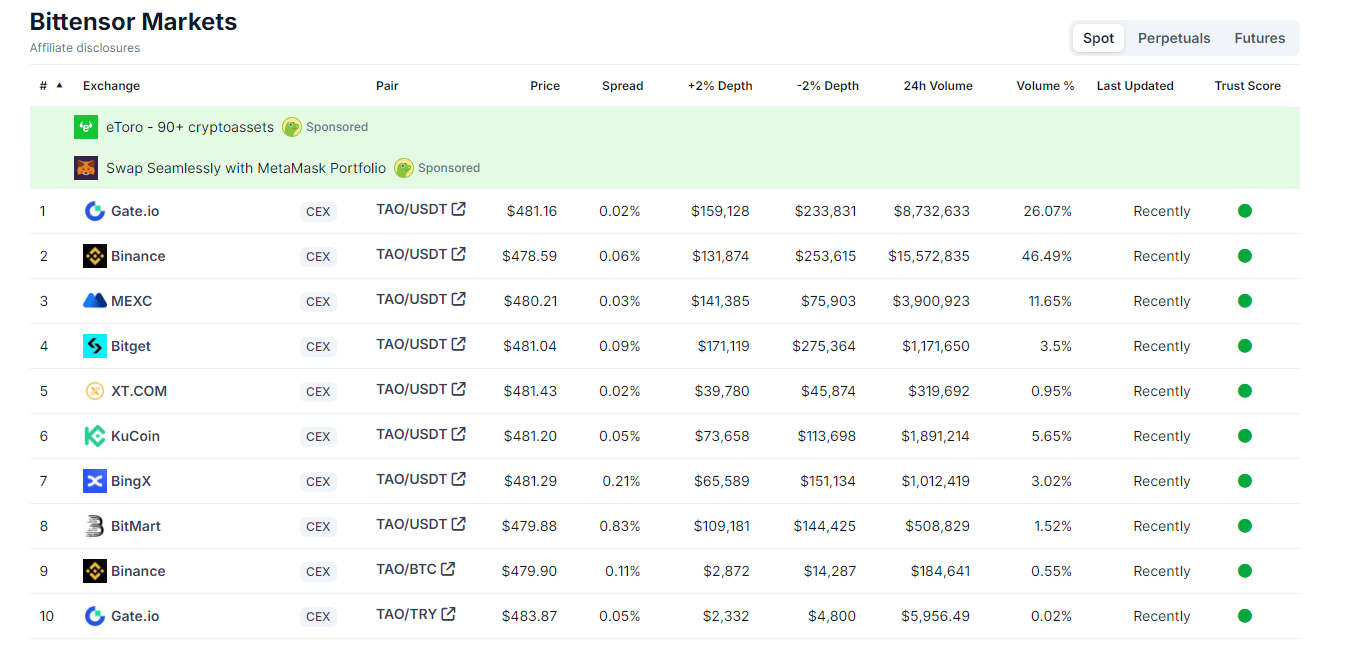The height and width of the screenshot is (651, 1345).
Task: Sort by Trust Score column header
Action: pyautogui.click(x=1247, y=86)
